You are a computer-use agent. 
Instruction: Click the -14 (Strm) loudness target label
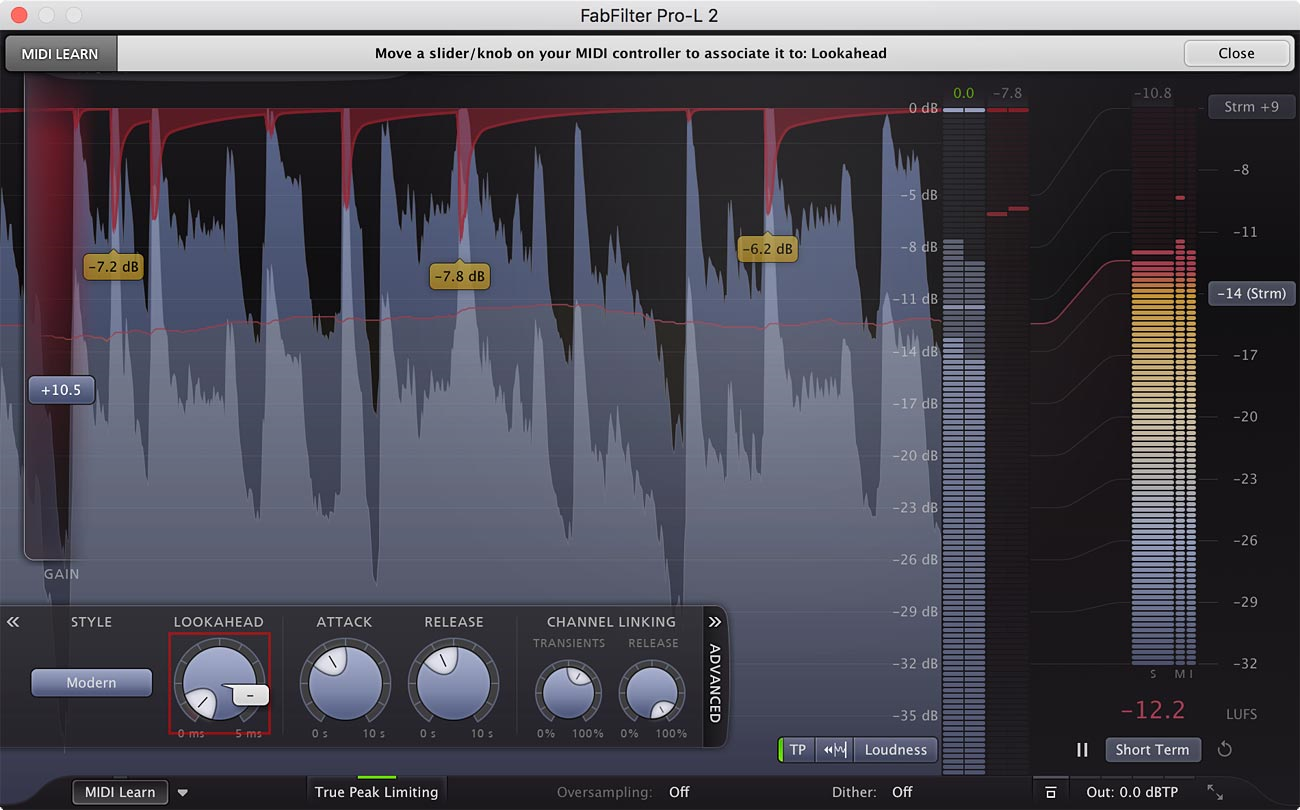coord(1251,293)
